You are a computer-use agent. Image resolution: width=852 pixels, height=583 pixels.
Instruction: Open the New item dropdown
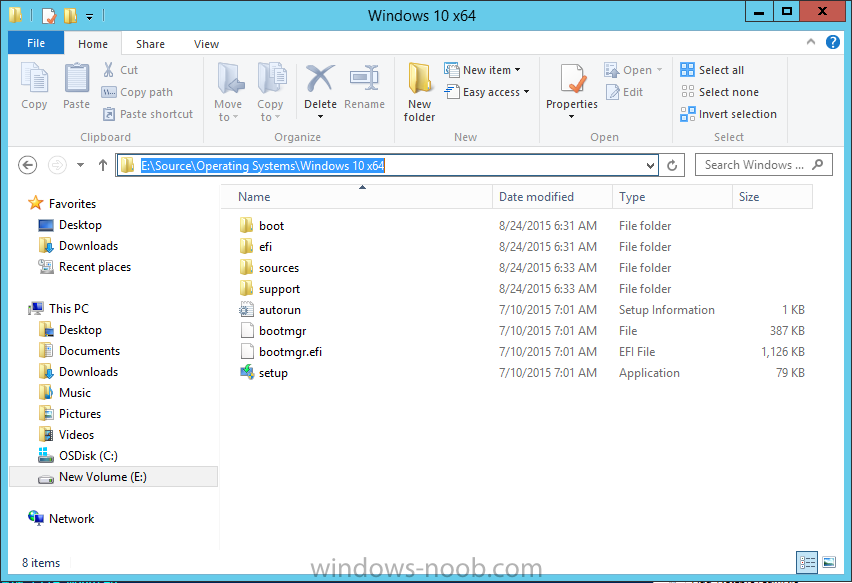pos(483,70)
